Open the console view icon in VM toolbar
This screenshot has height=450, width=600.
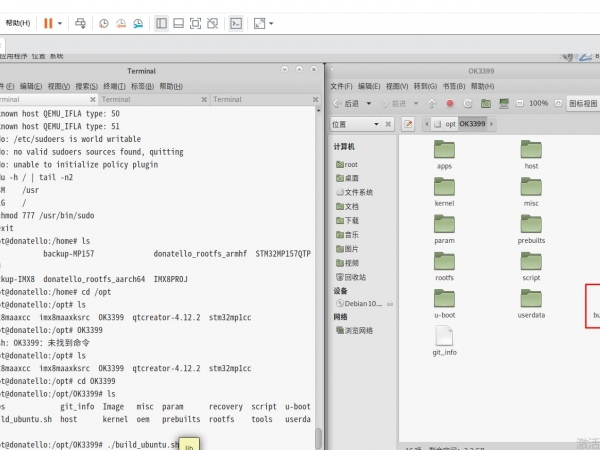click(x=236, y=22)
